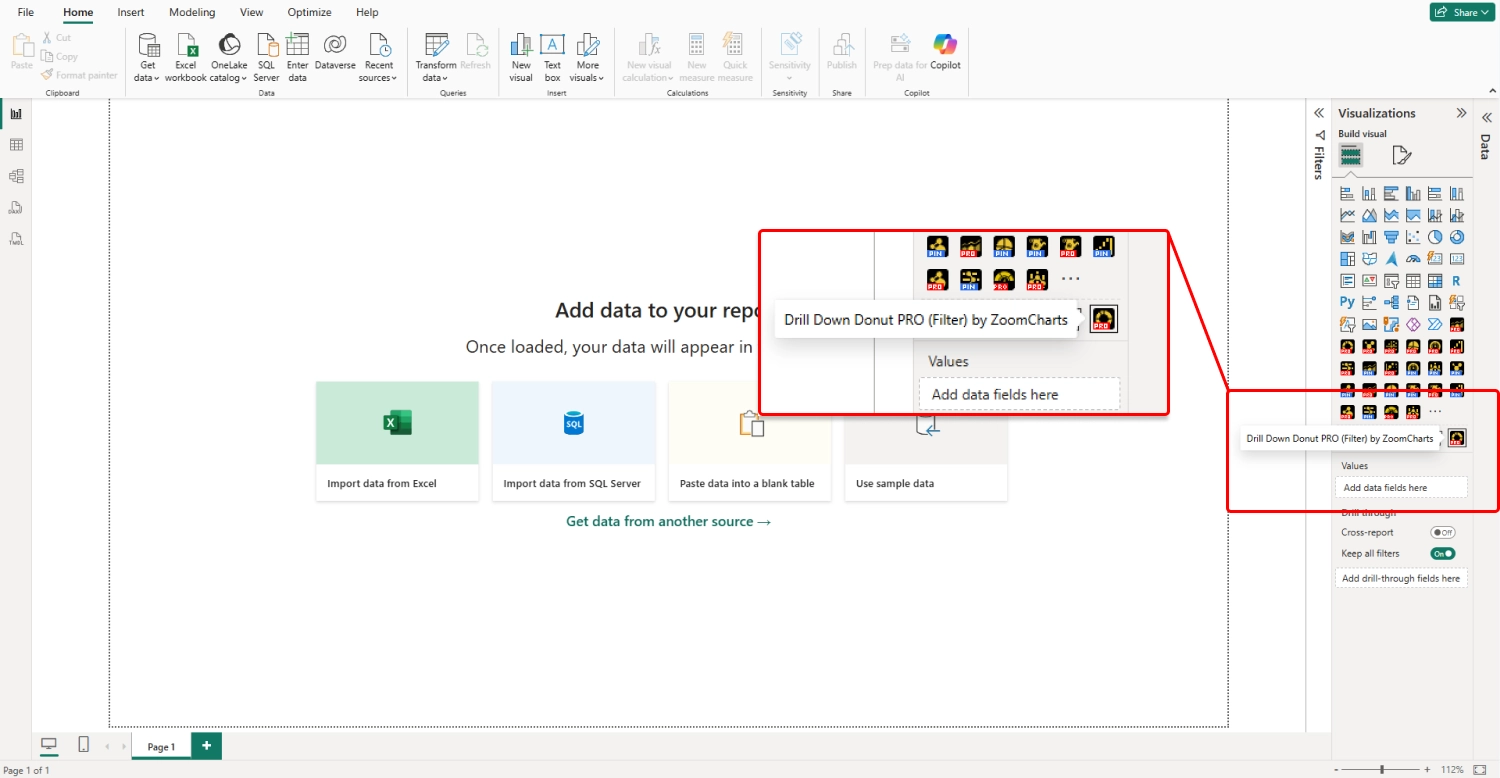
Task: Select the Scatter chart visual
Action: 1413,237
